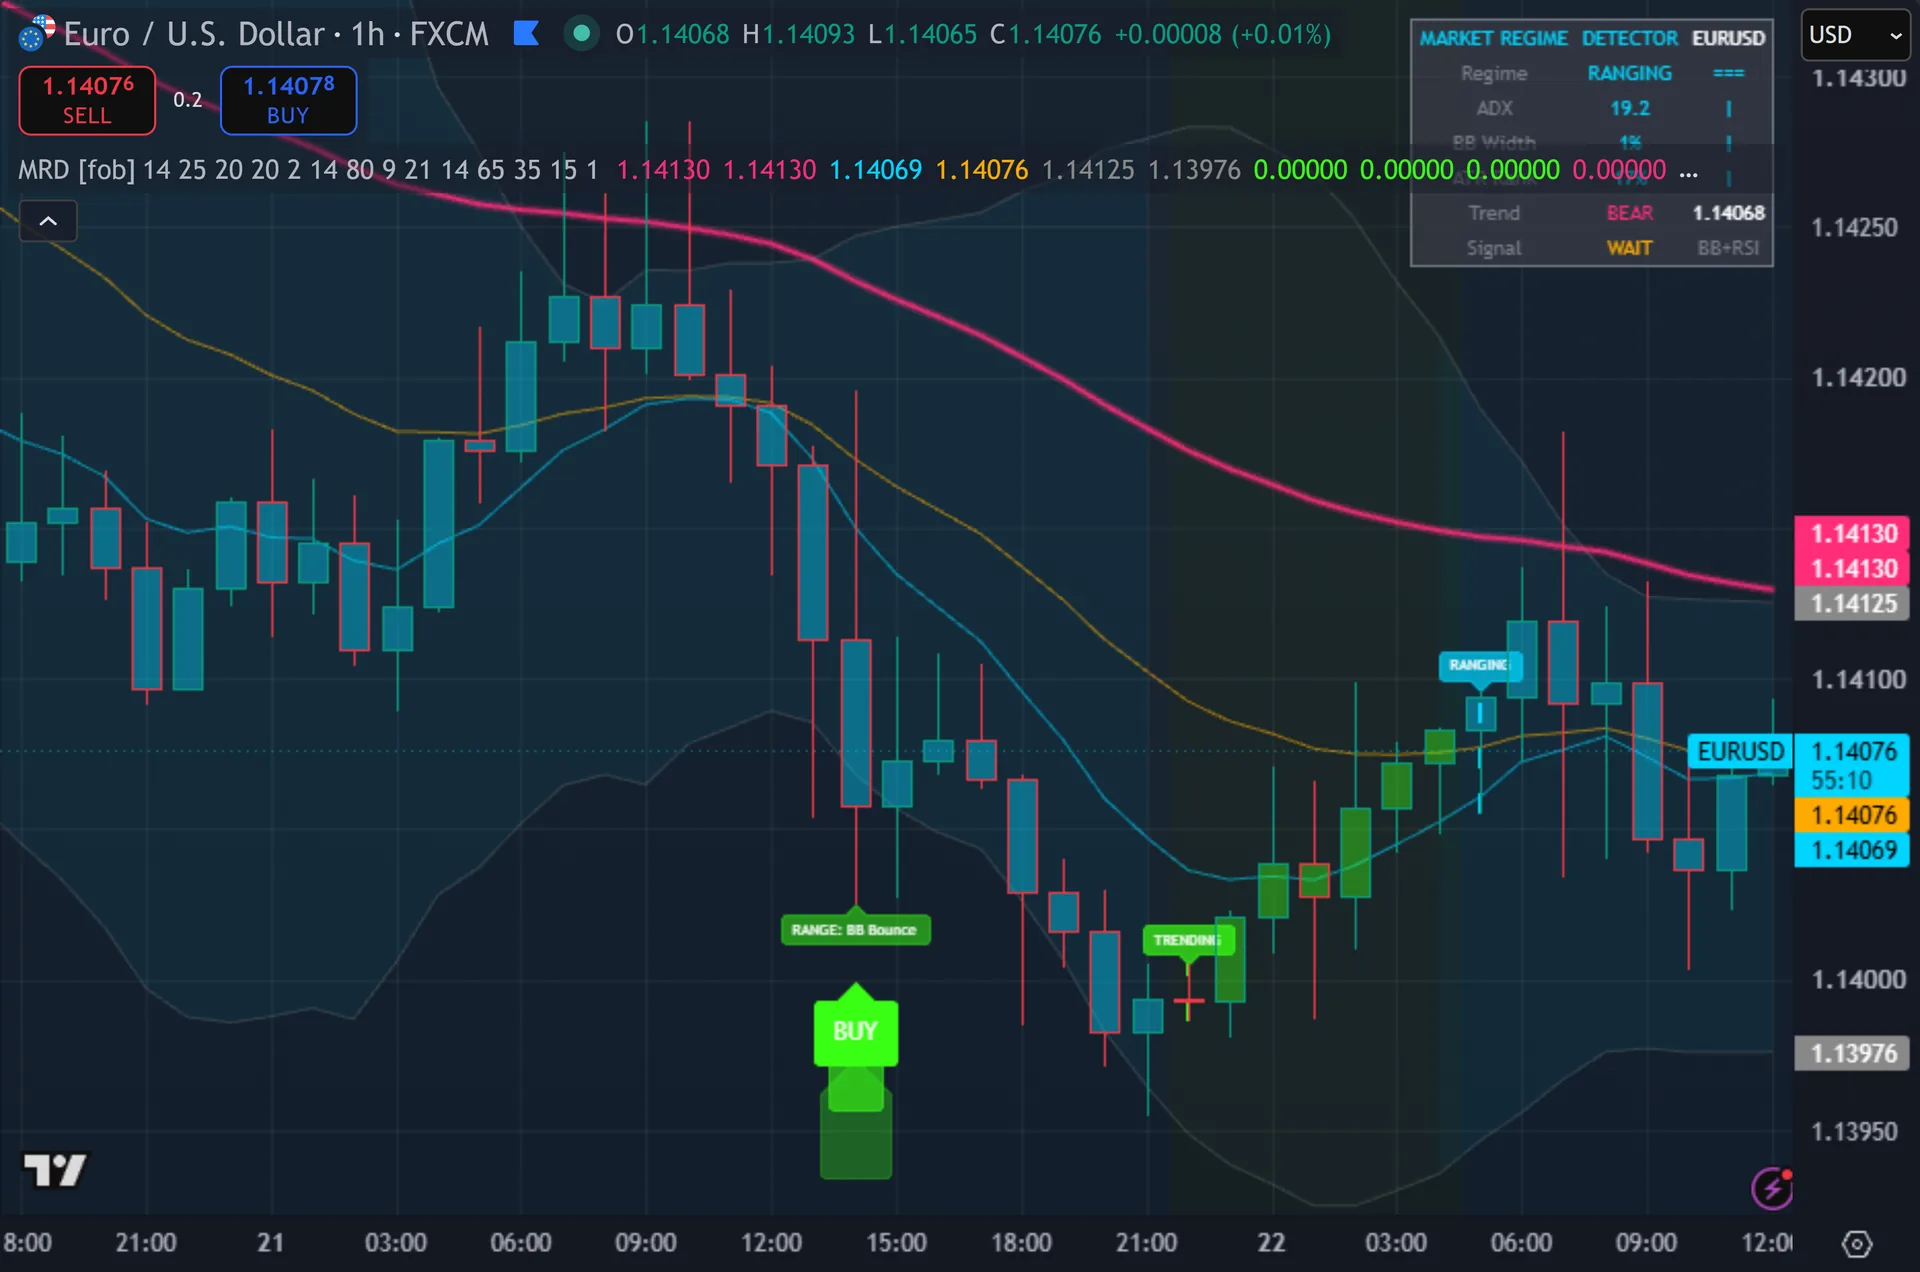Screen dimensions: 1920x1272
Task: Select the MRD [fob] indicator title
Action: pos(76,170)
